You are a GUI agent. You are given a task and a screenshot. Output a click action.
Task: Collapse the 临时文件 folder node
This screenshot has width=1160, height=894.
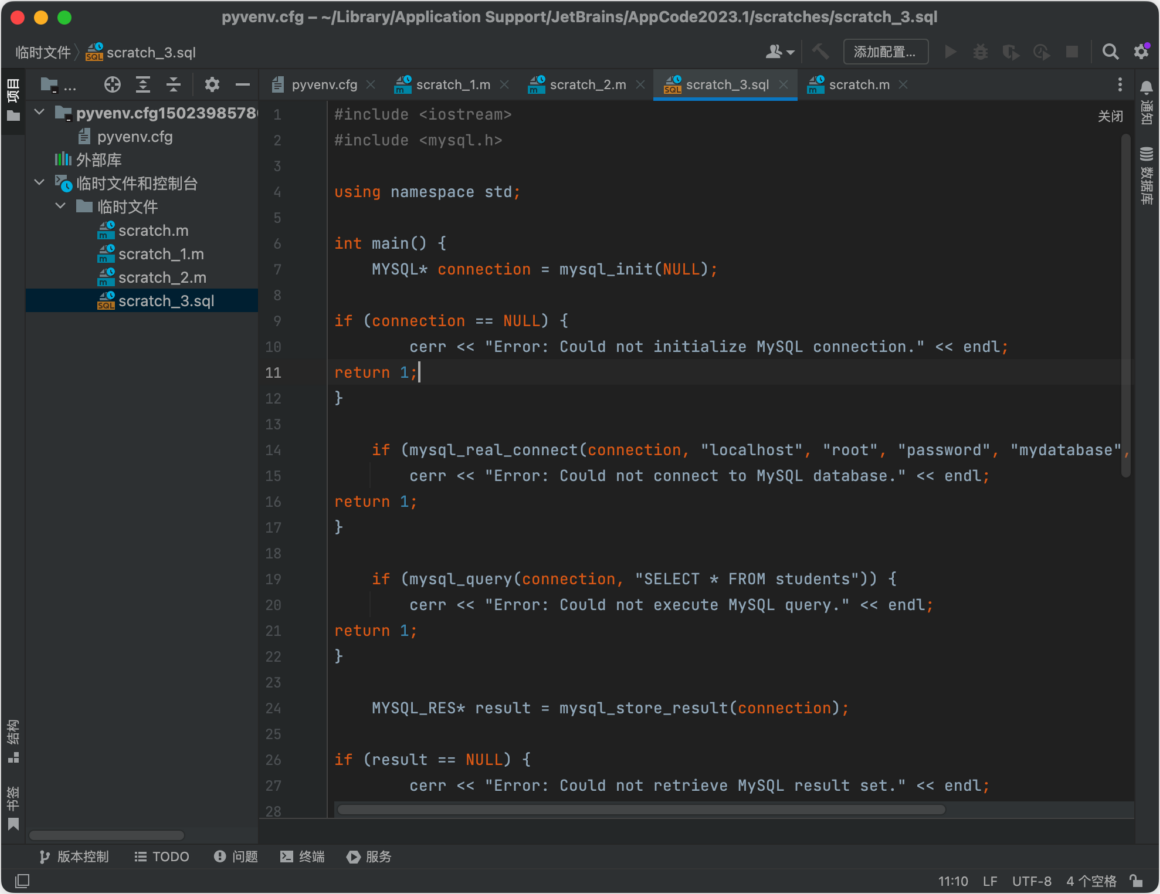[x=61, y=206]
